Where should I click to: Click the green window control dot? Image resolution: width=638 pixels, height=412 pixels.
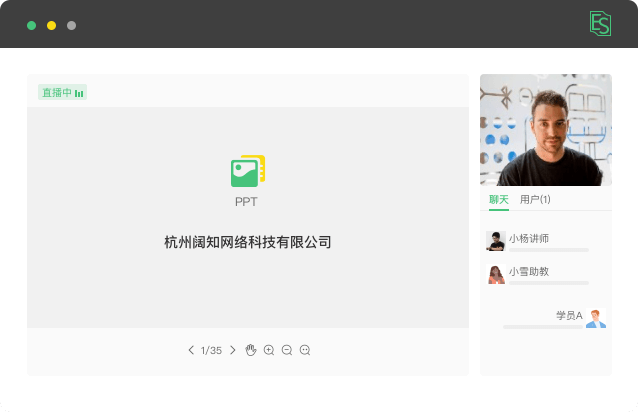coord(31,26)
